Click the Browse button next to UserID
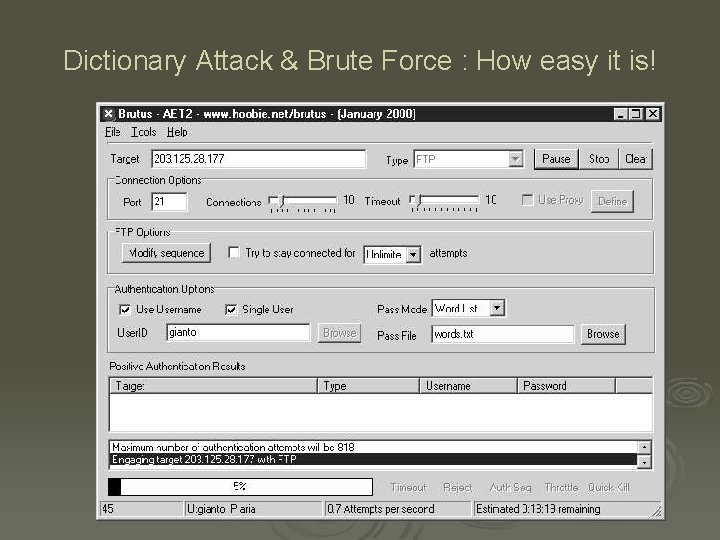The height and width of the screenshot is (540, 720). click(339, 333)
